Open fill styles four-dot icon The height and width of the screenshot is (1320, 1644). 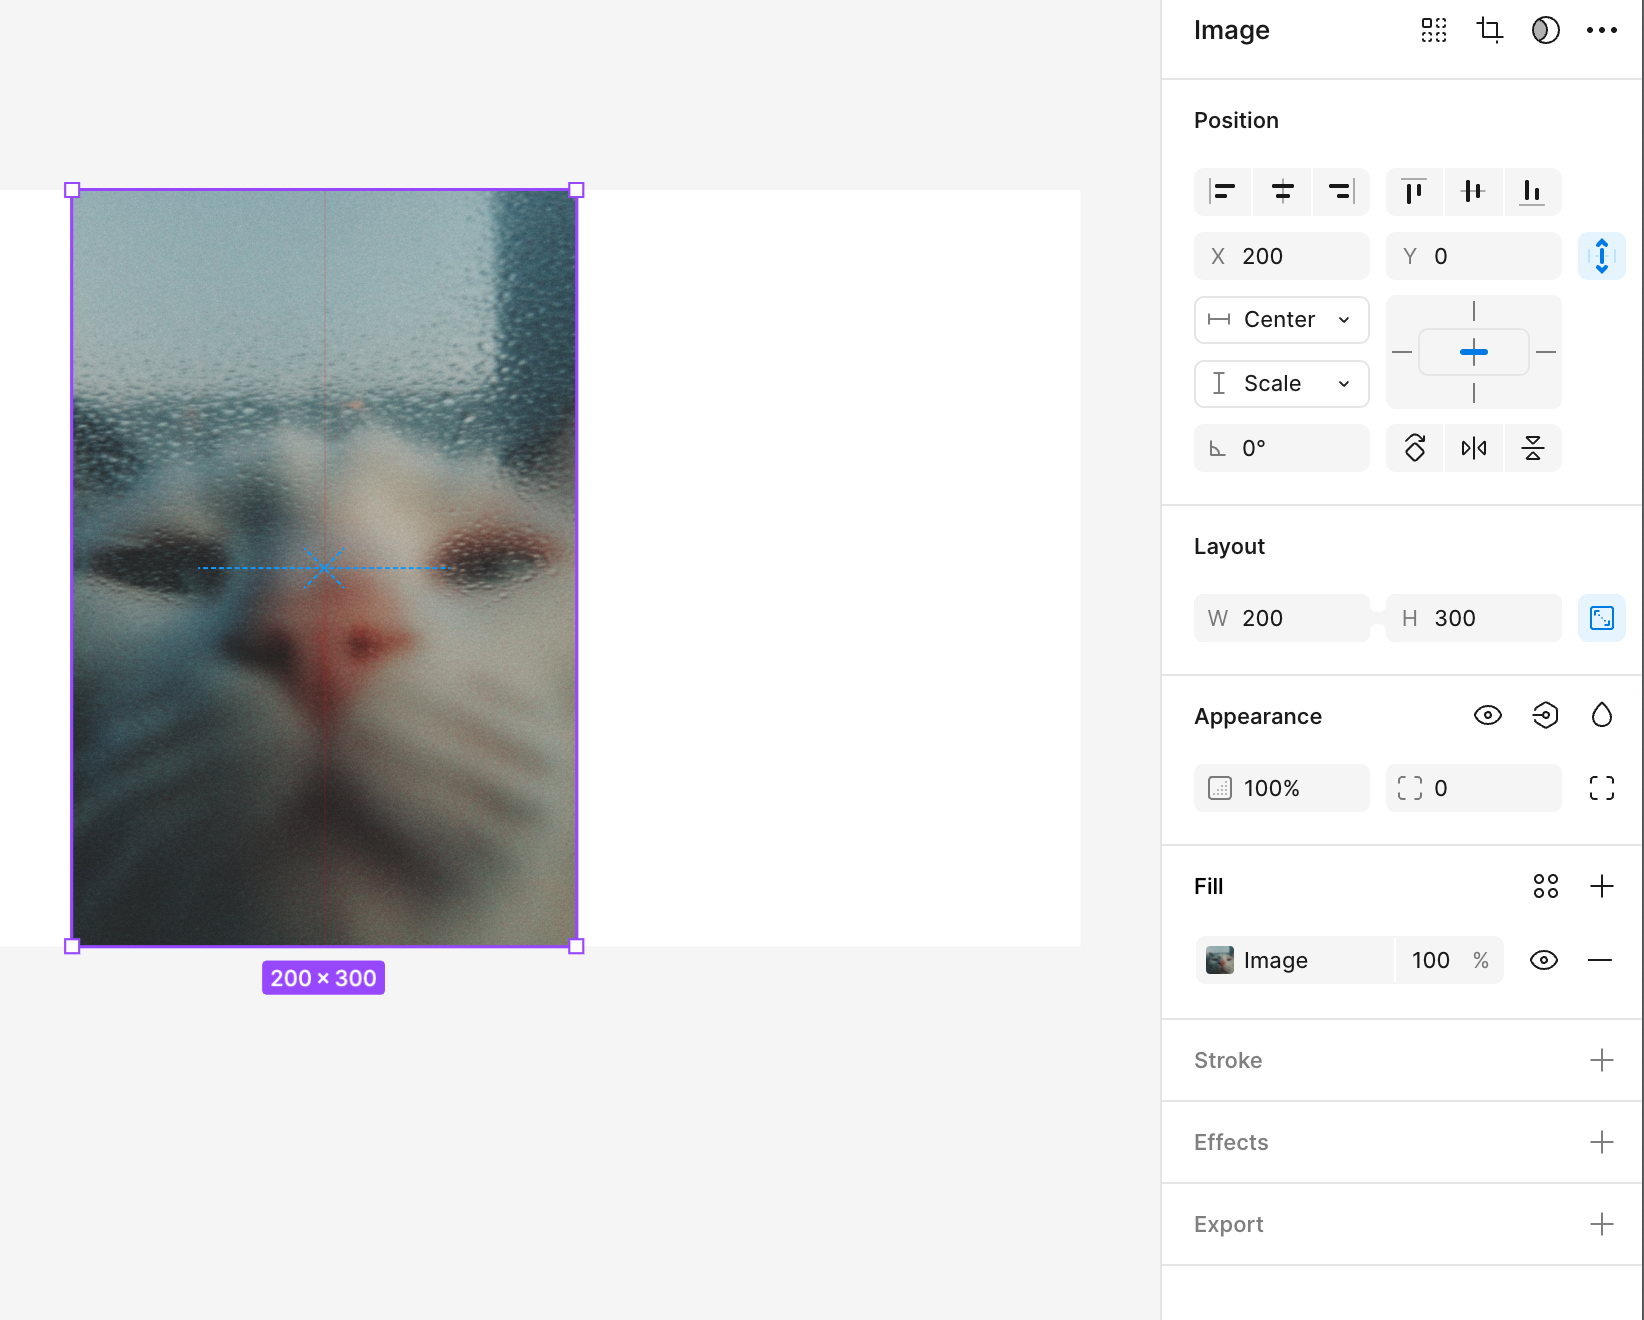1546,886
